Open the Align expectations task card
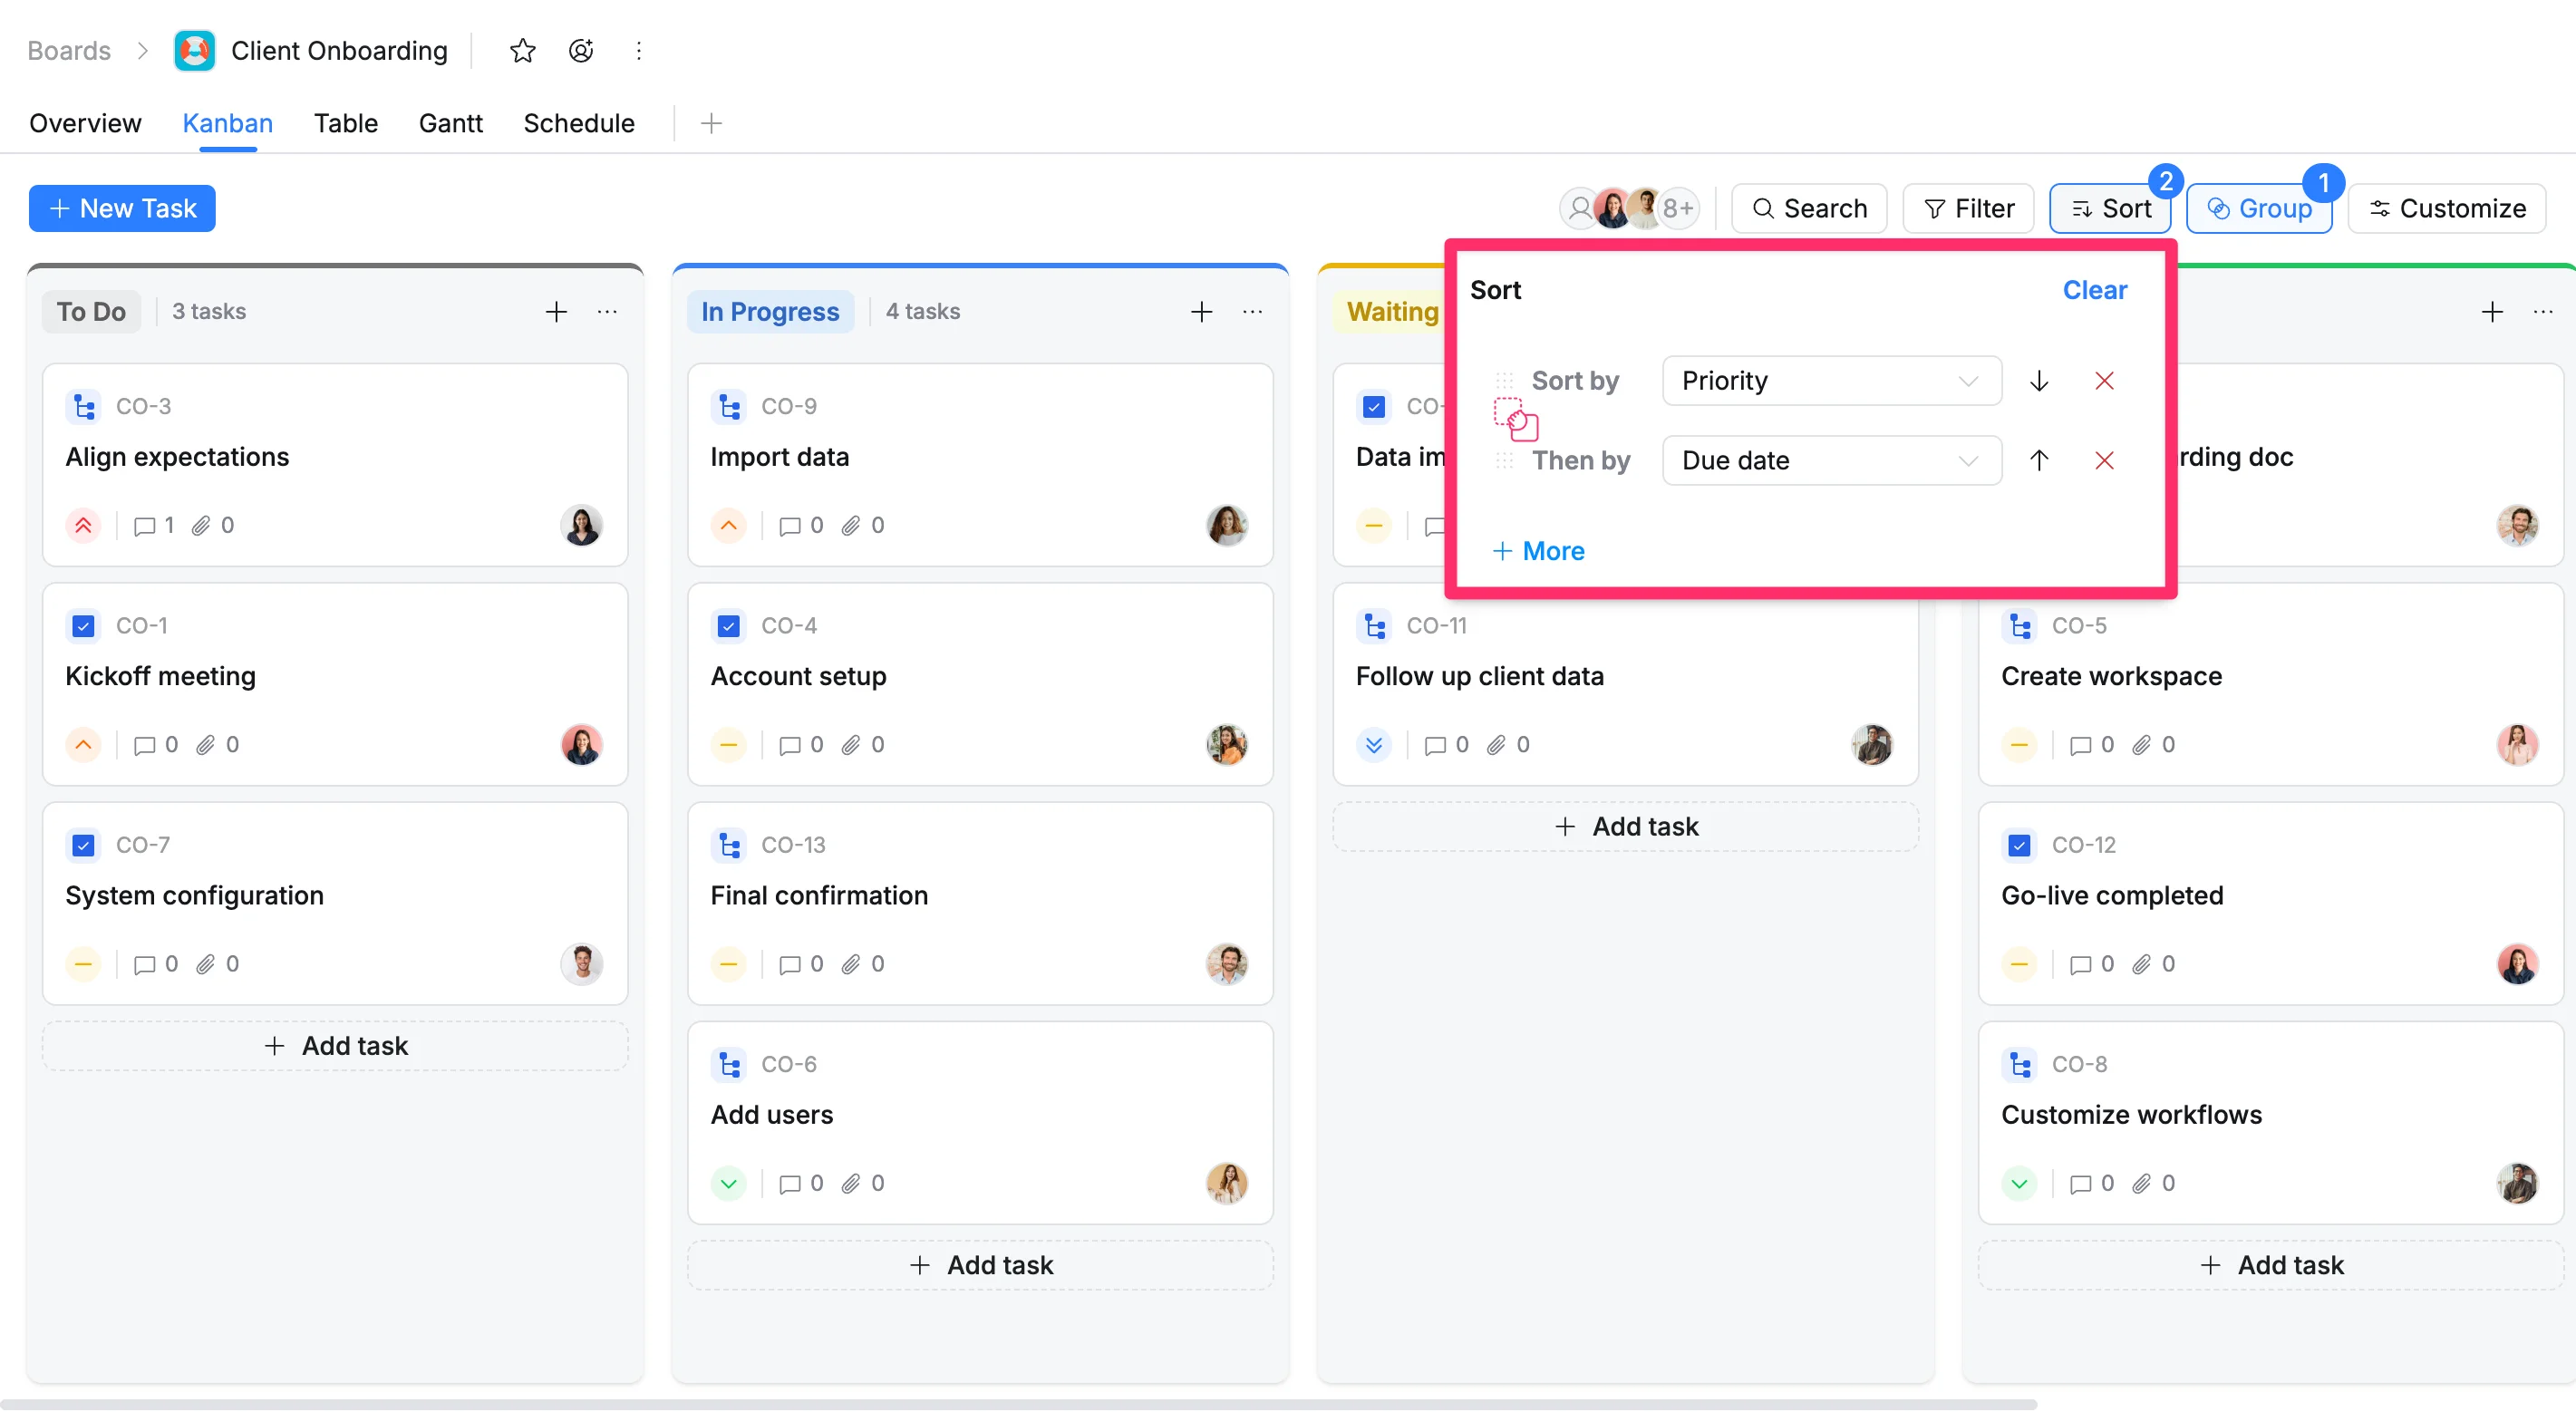This screenshot has width=2576, height=1412. tap(335, 465)
